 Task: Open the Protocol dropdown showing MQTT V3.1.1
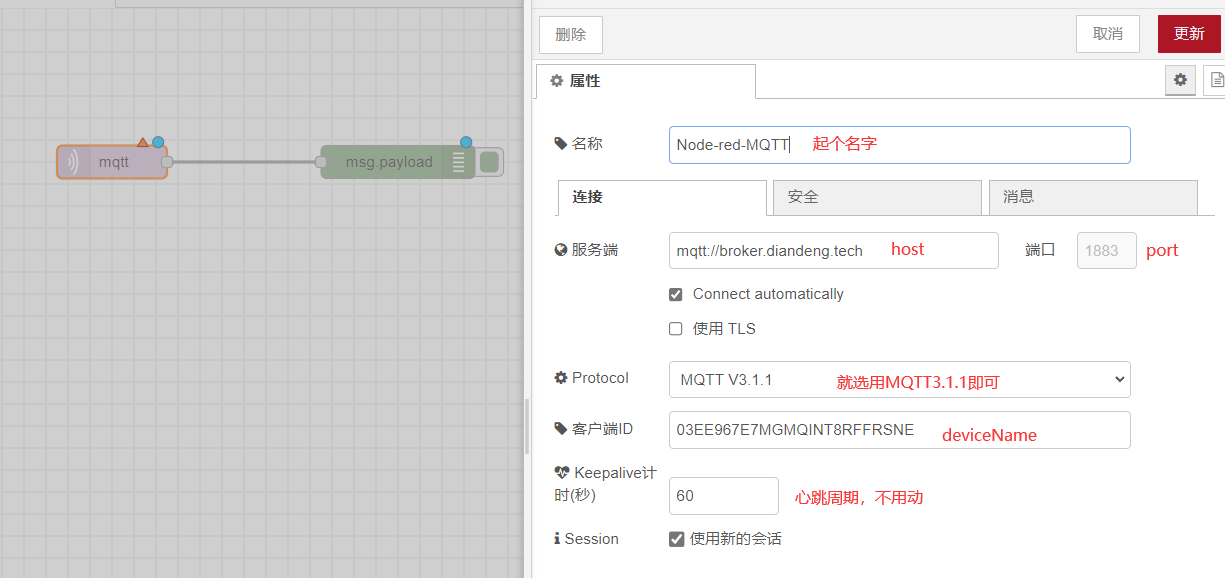pyautogui.click(x=899, y=379)
